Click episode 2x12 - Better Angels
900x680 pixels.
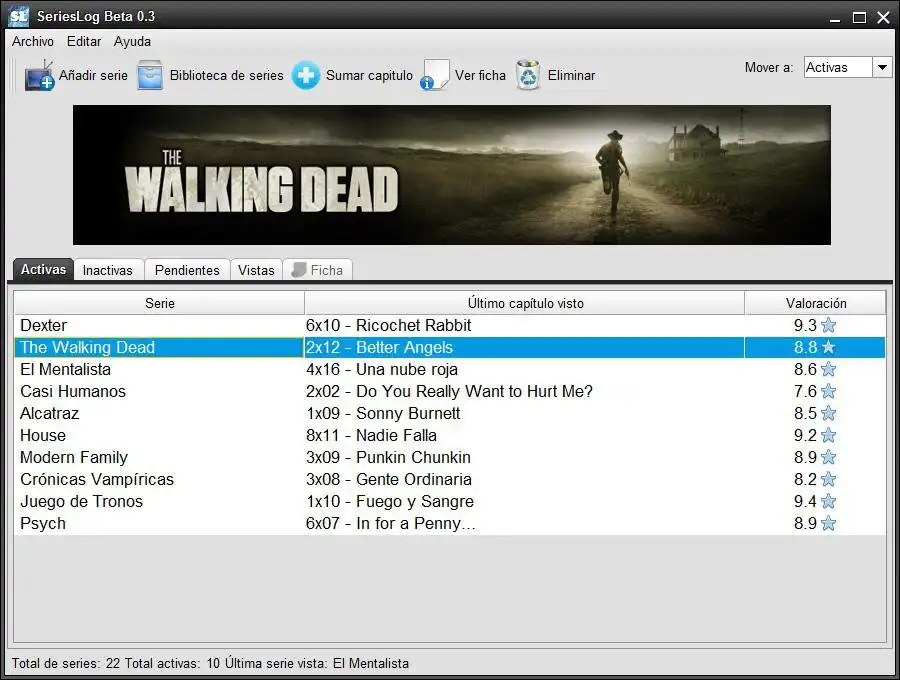(379, 347)
